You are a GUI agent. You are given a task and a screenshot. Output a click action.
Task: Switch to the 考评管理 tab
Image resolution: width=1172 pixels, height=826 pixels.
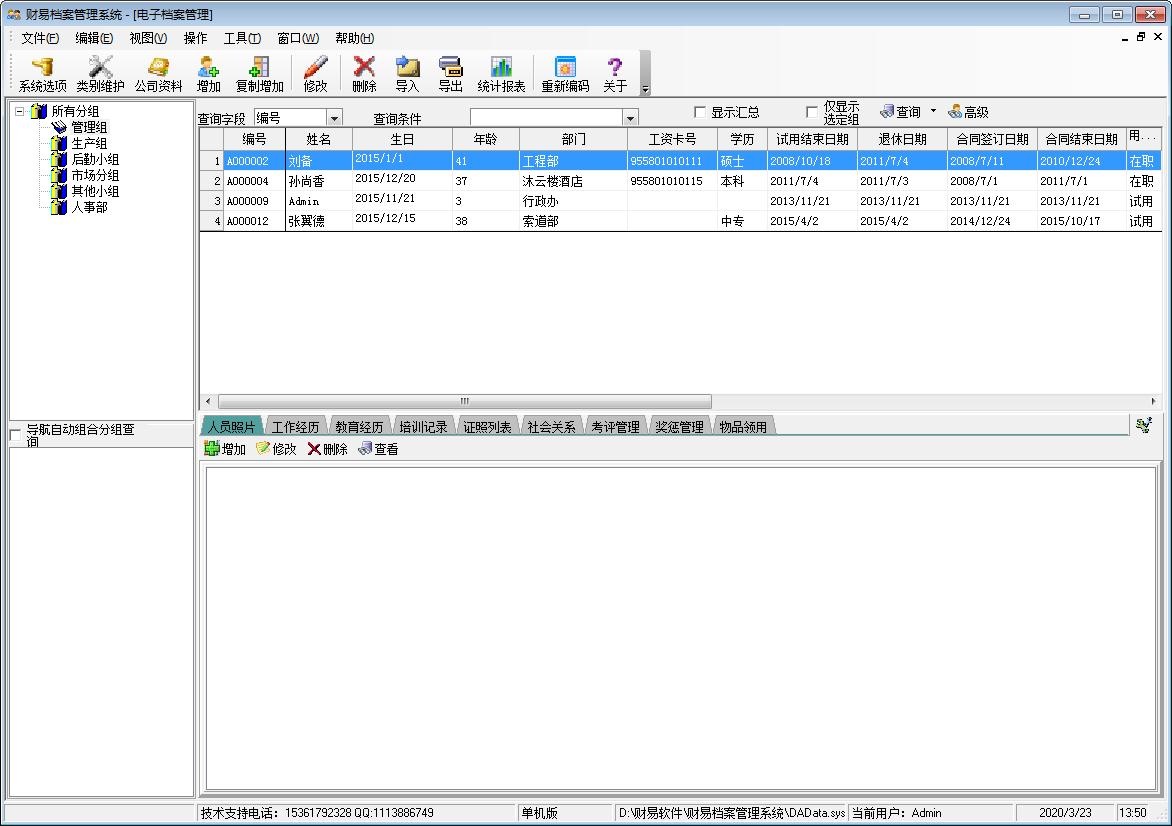(x=615, y=427)
